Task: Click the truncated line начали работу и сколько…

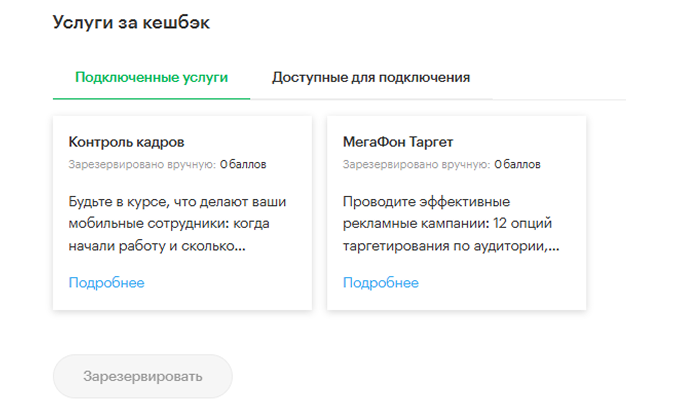Action: point(157,246)
